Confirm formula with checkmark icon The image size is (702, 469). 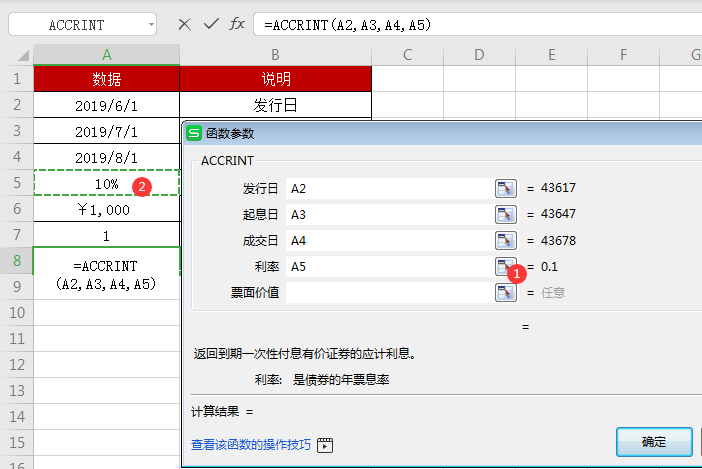click(x=210, y=24)
